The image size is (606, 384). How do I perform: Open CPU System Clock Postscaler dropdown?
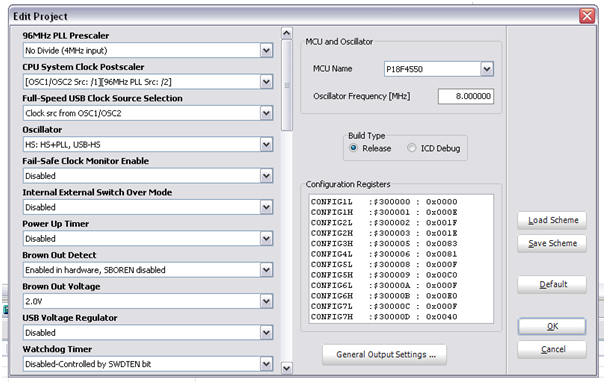[266, 82]
